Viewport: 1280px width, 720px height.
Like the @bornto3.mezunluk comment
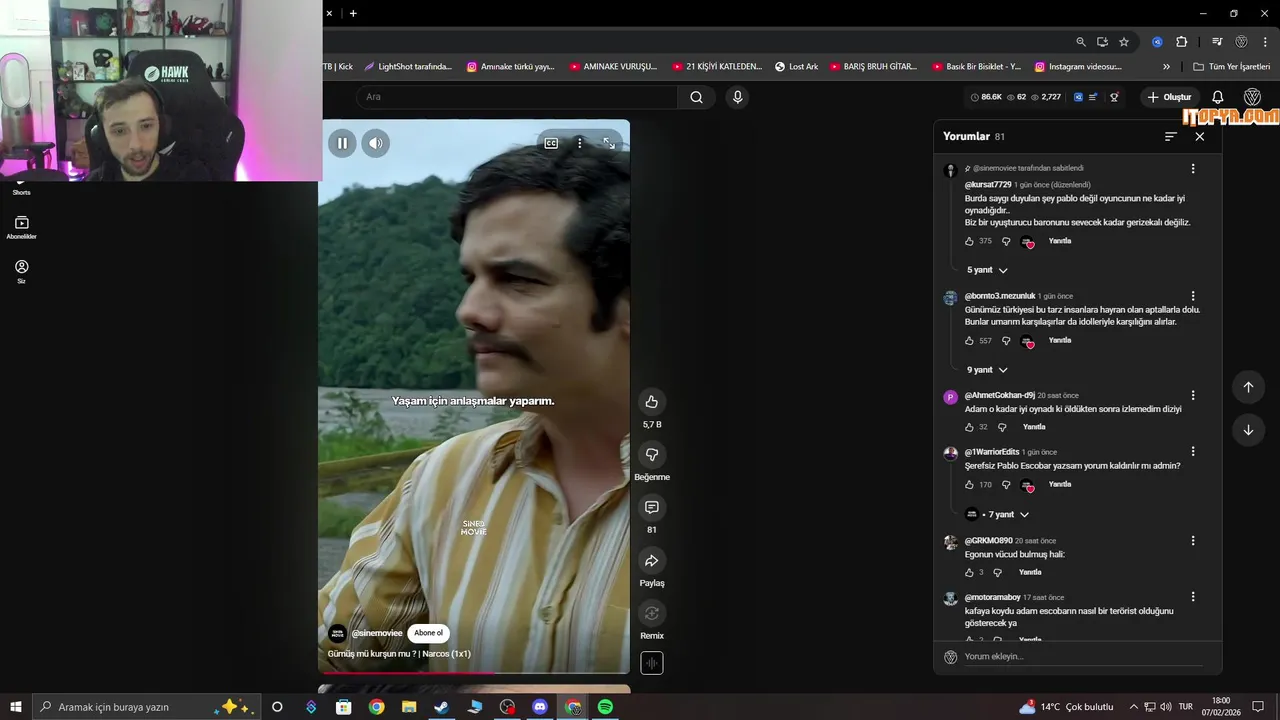coord(969,341)
